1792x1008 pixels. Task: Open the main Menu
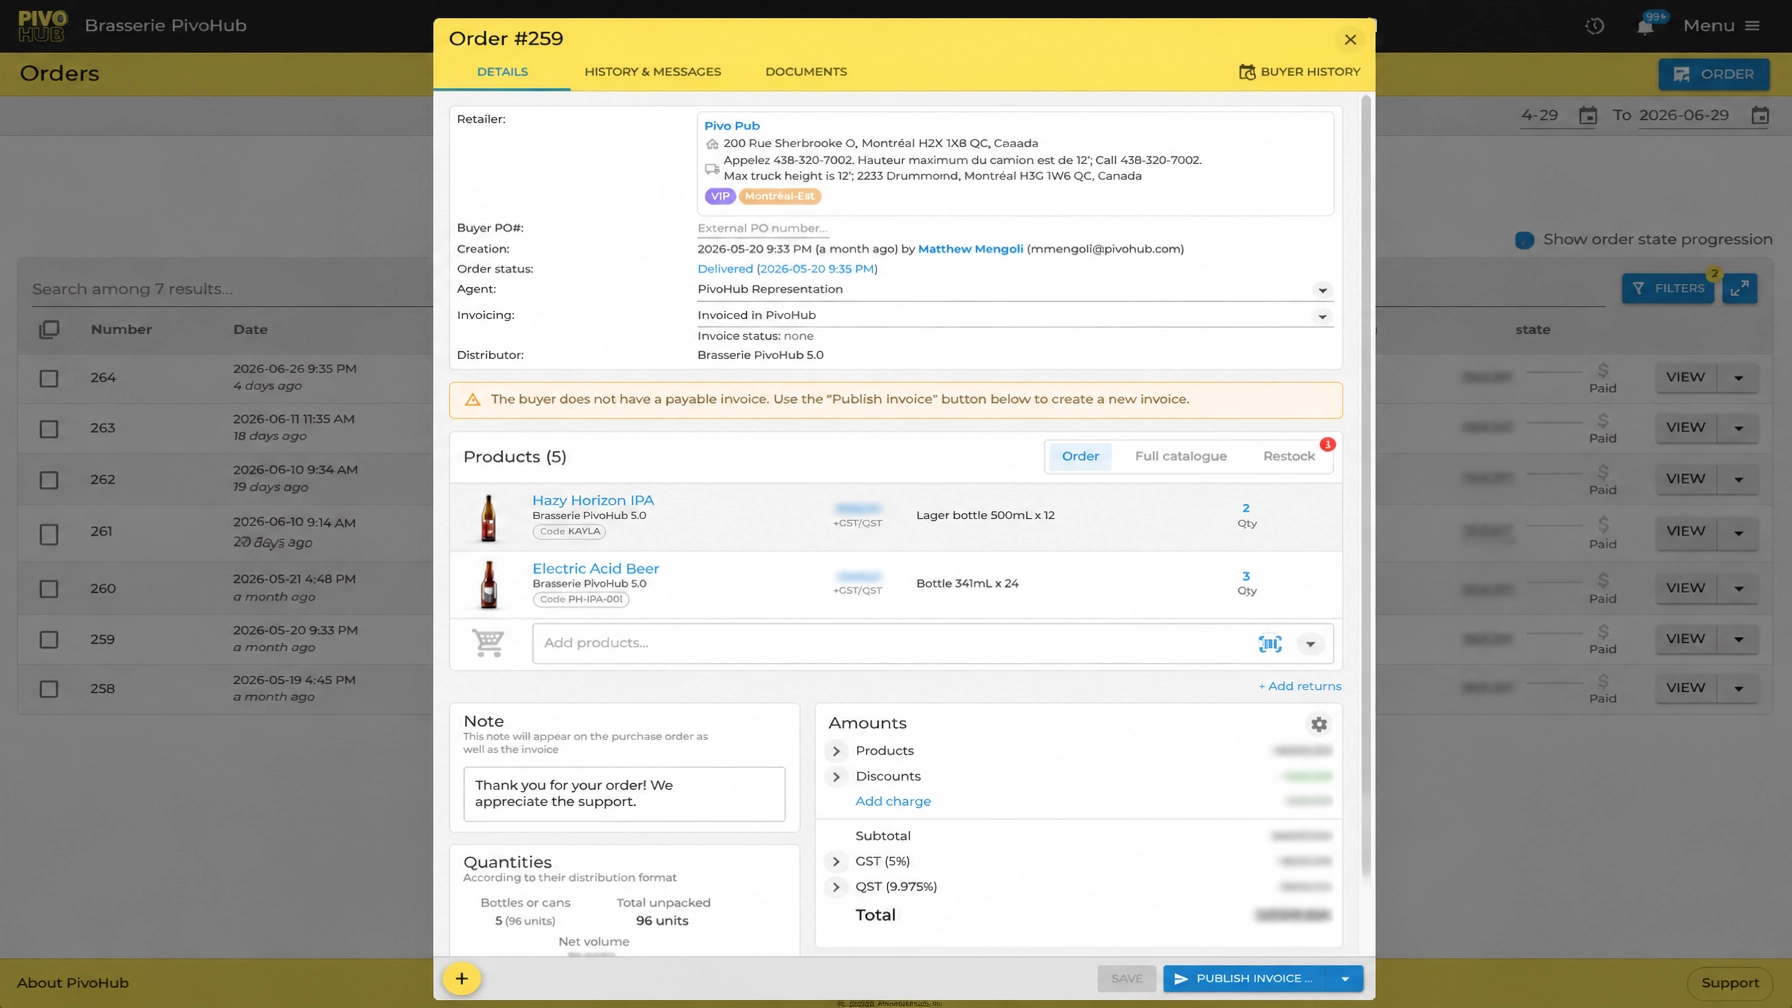pyautogui.click(x=1721, y=26)
